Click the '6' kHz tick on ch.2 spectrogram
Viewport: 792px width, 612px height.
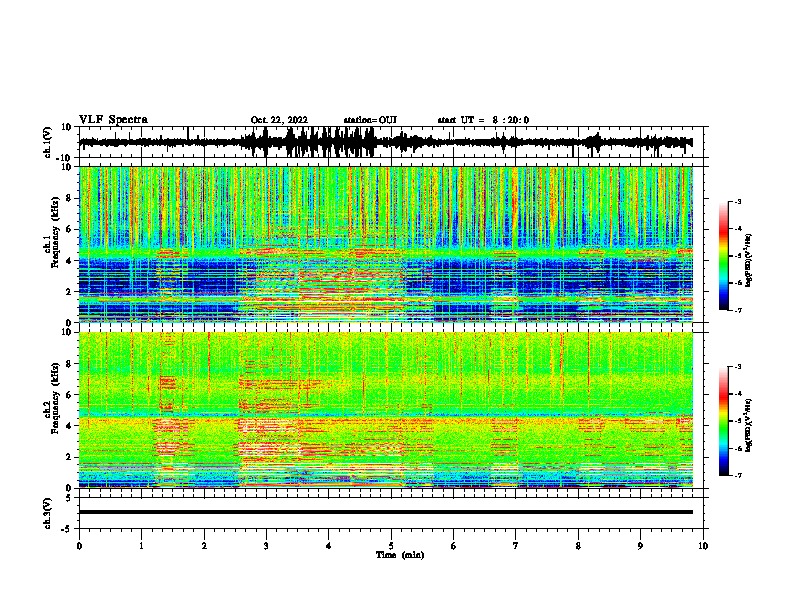(70, 395)
